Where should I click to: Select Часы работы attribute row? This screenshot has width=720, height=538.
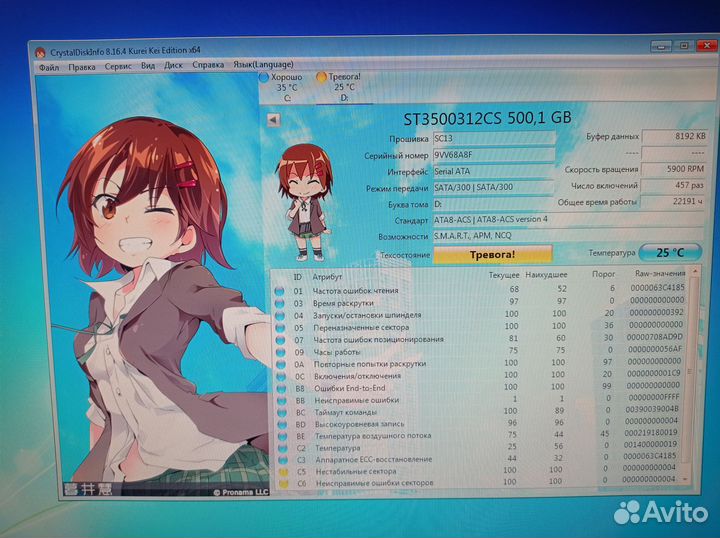[x=480, y=351]
